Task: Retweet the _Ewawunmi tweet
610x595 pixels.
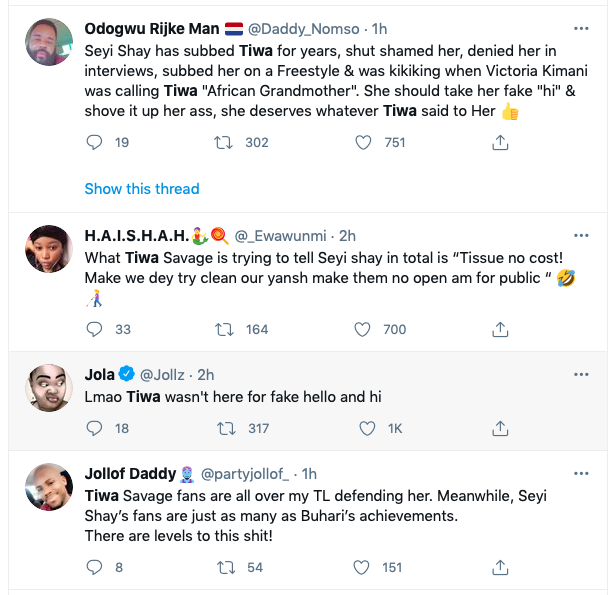Action: [x=226, y=329]
